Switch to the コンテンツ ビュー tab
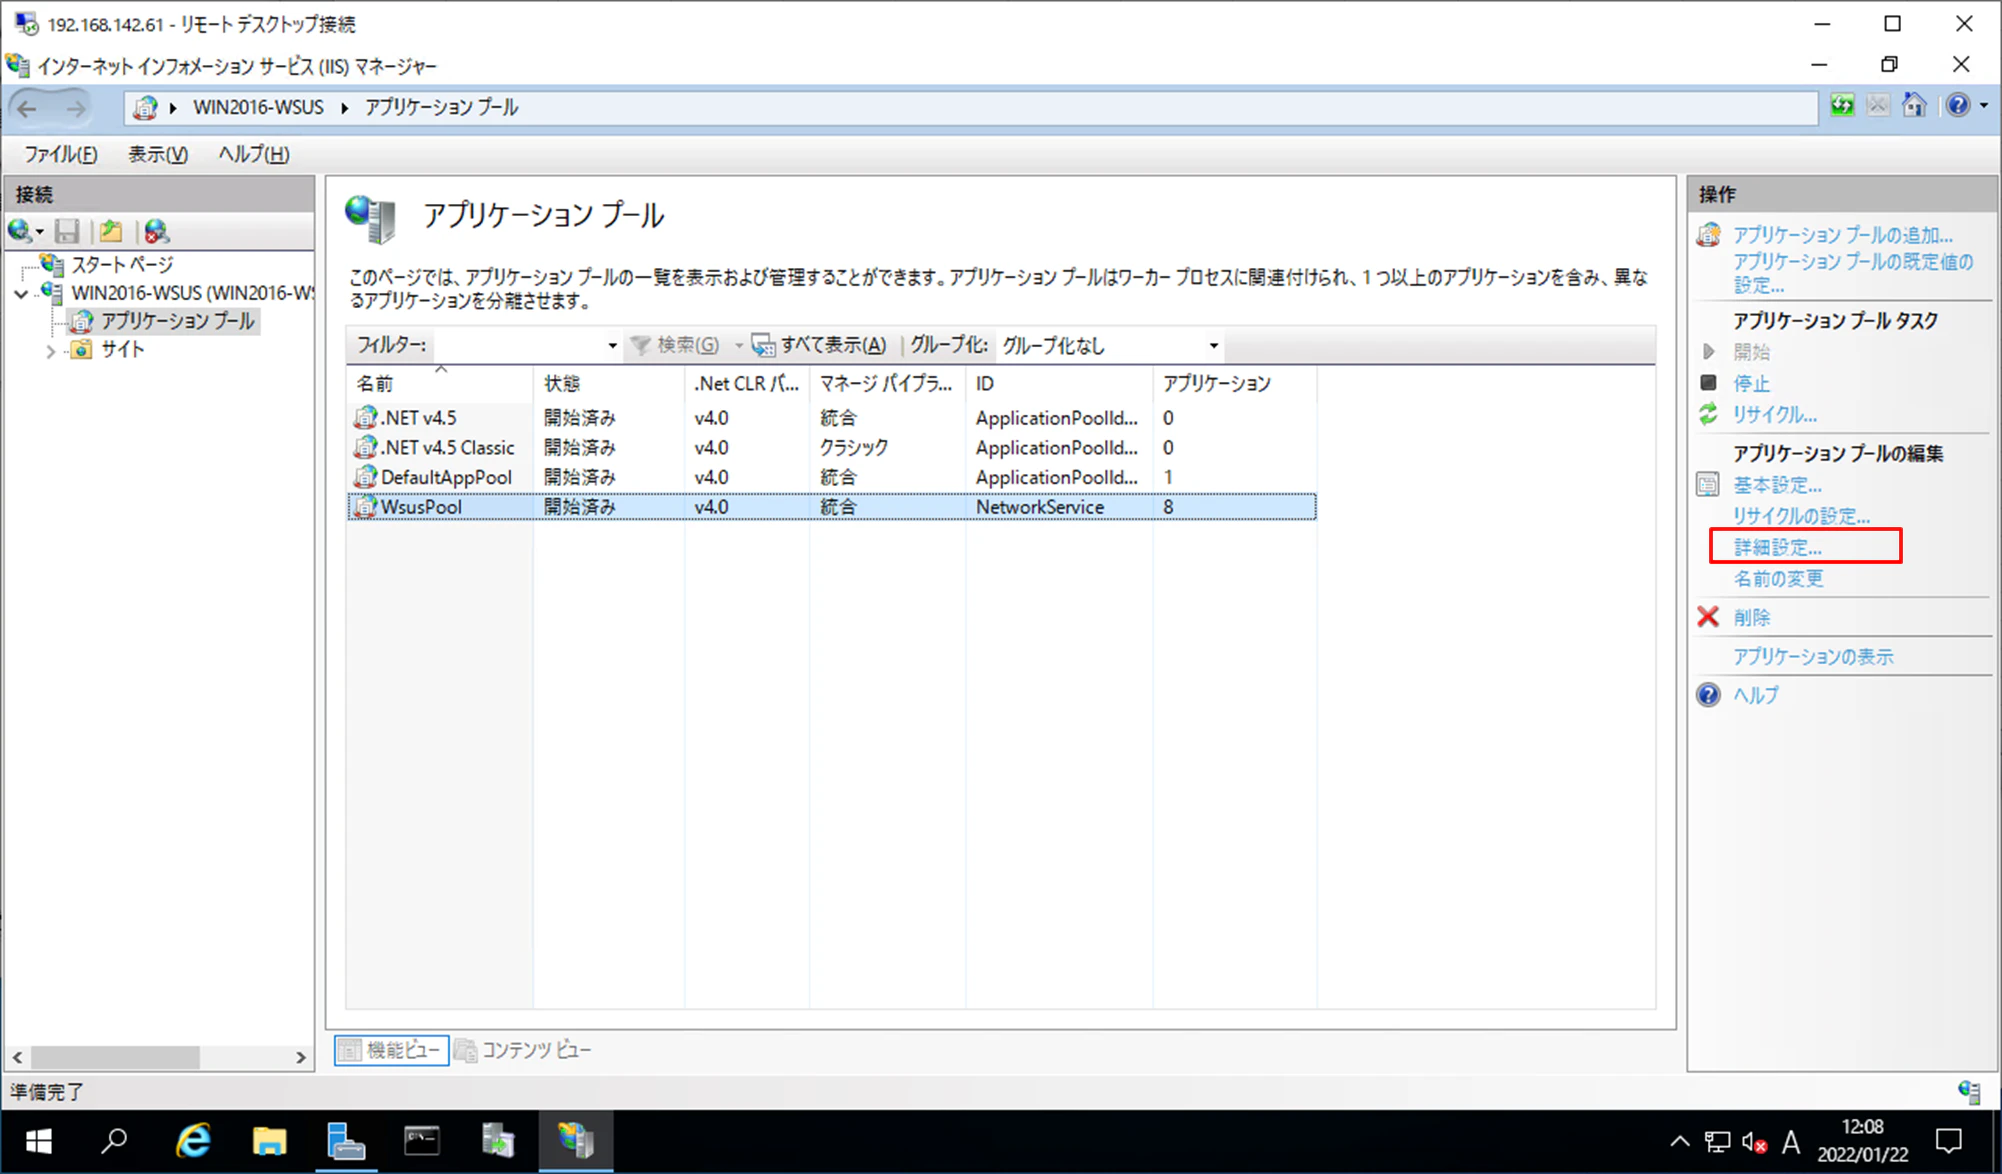This screenshot has width=2002, height=1174. (x=523, y=1050)
